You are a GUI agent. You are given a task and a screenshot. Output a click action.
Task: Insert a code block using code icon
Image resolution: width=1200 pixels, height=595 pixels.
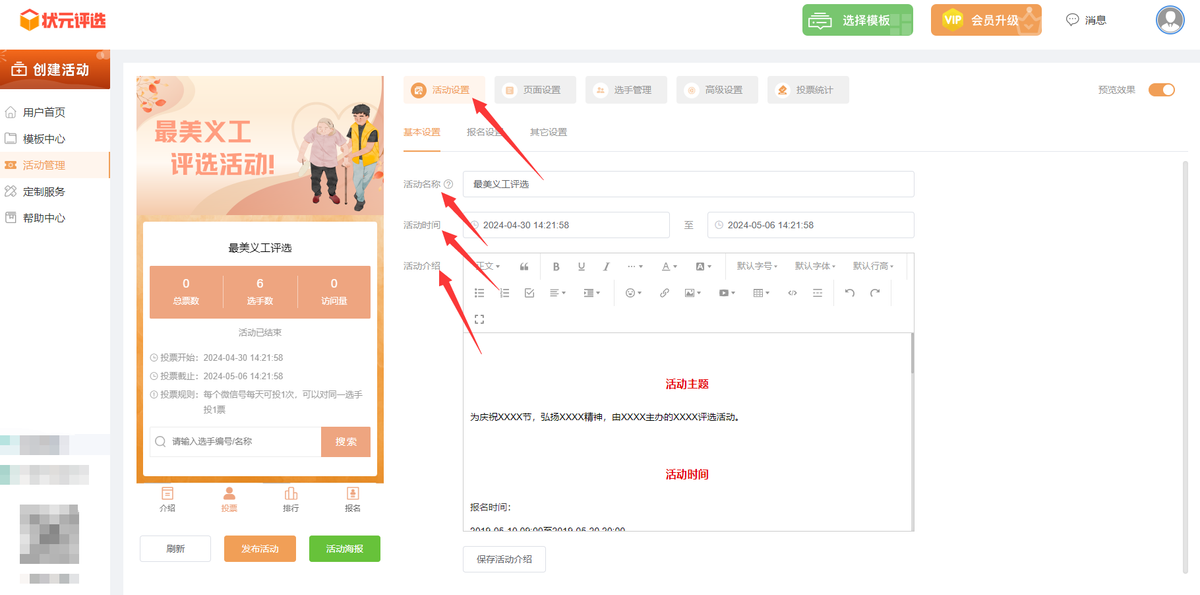coord(793,293)
